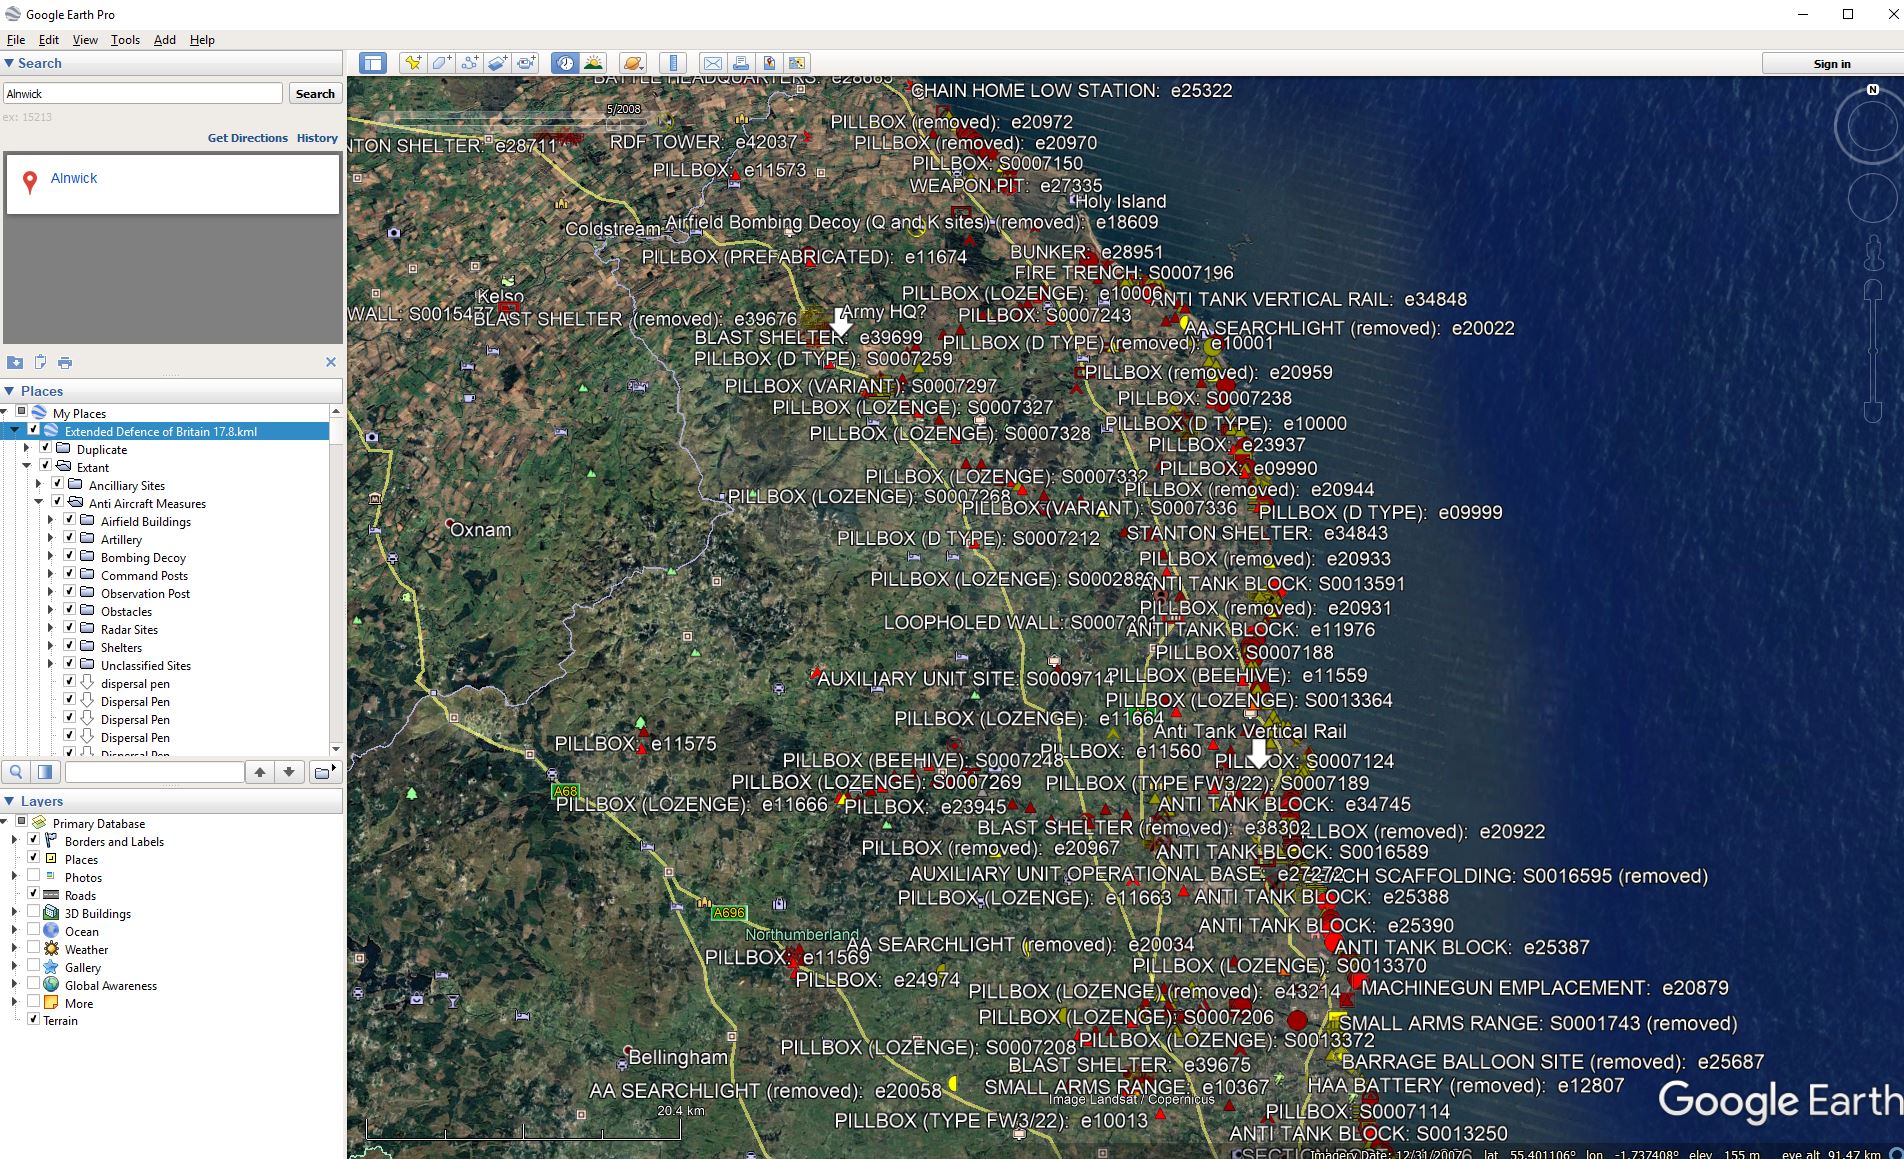Open the Tools menu
This screenshot has height=1159, width=1904.
click(125, 40)
